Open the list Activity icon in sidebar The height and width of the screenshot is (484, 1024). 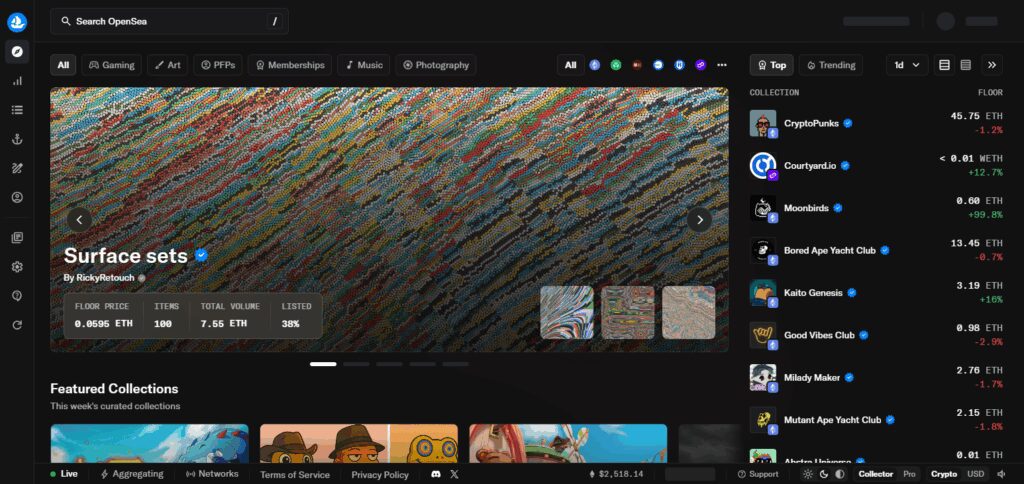pos(17,110)
